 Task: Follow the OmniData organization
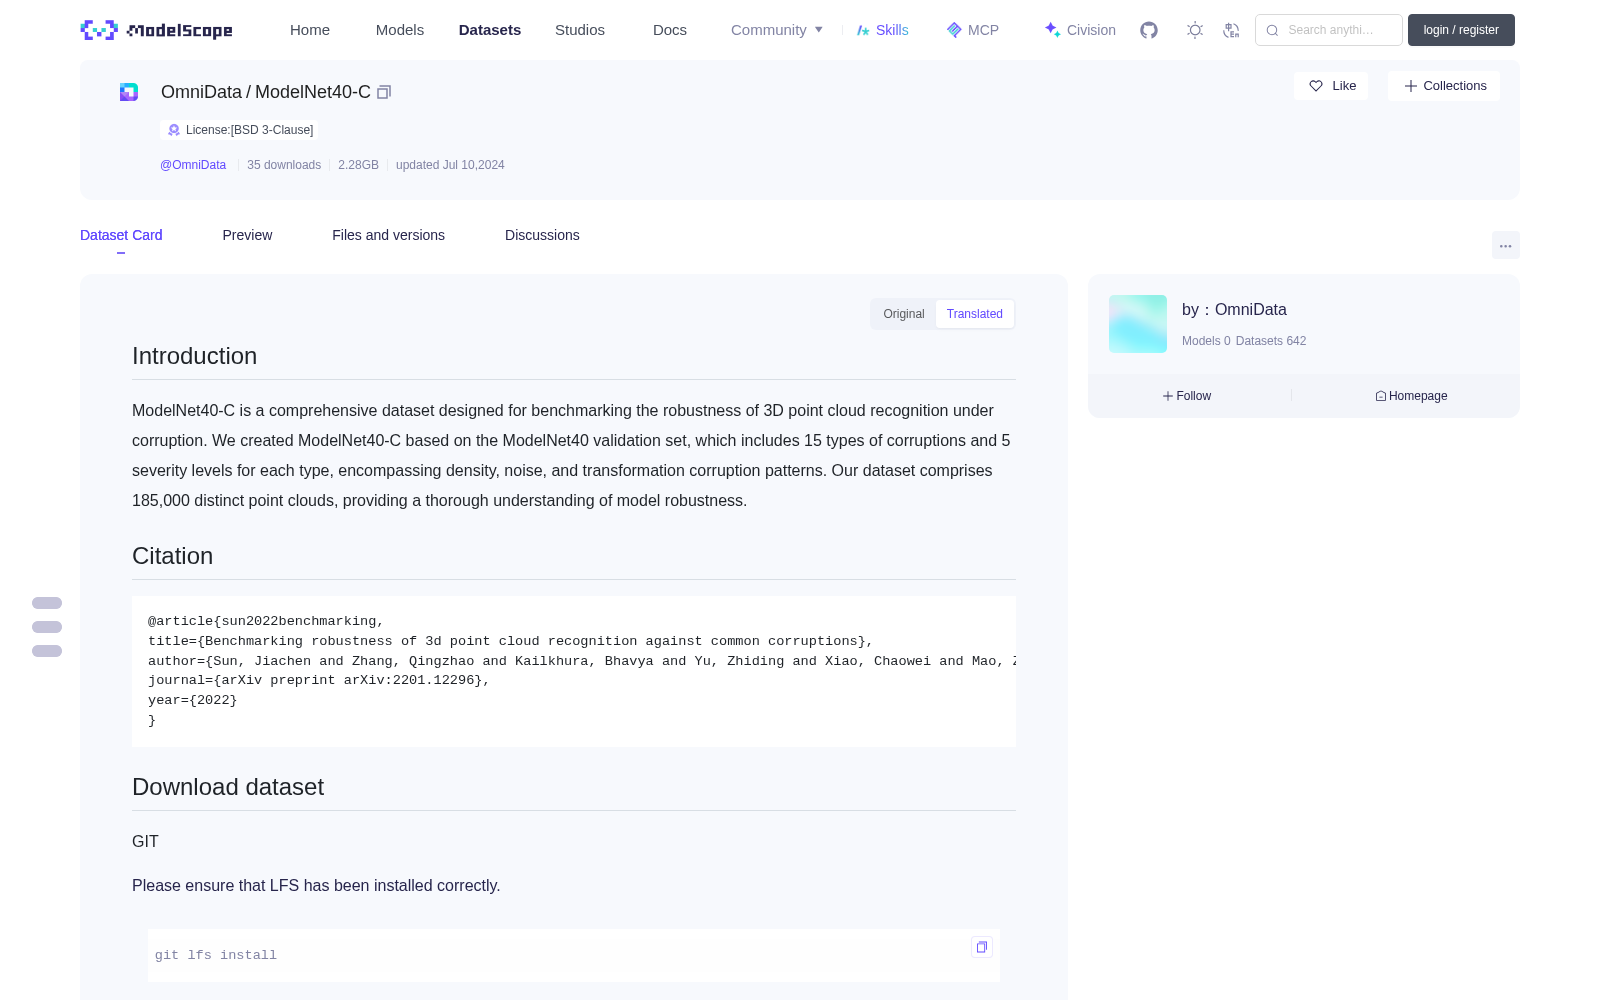[1187, 396]
